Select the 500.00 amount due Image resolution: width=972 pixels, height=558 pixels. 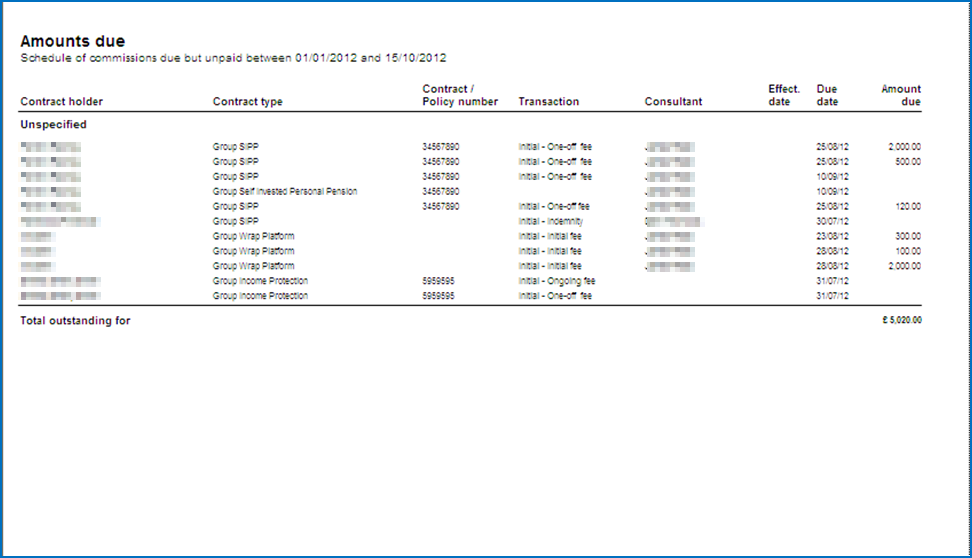(x=908, y=162)
